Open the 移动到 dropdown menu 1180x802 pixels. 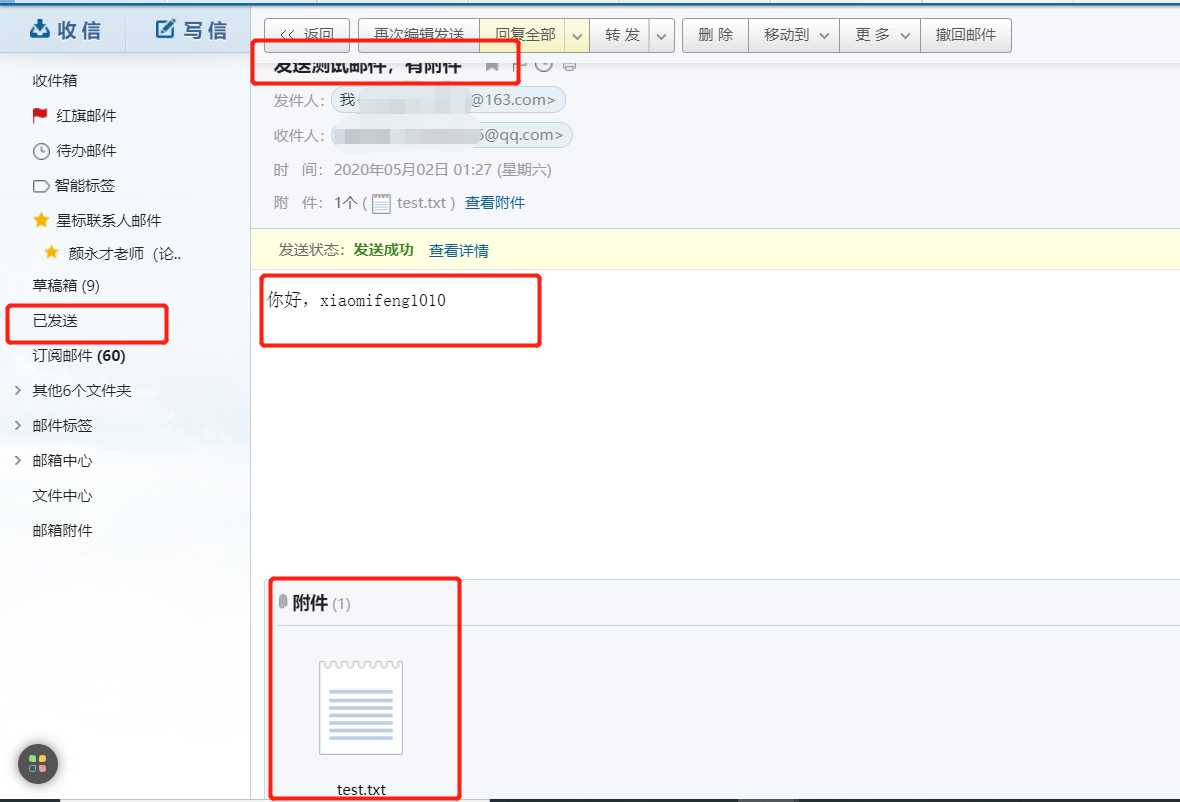795,35
